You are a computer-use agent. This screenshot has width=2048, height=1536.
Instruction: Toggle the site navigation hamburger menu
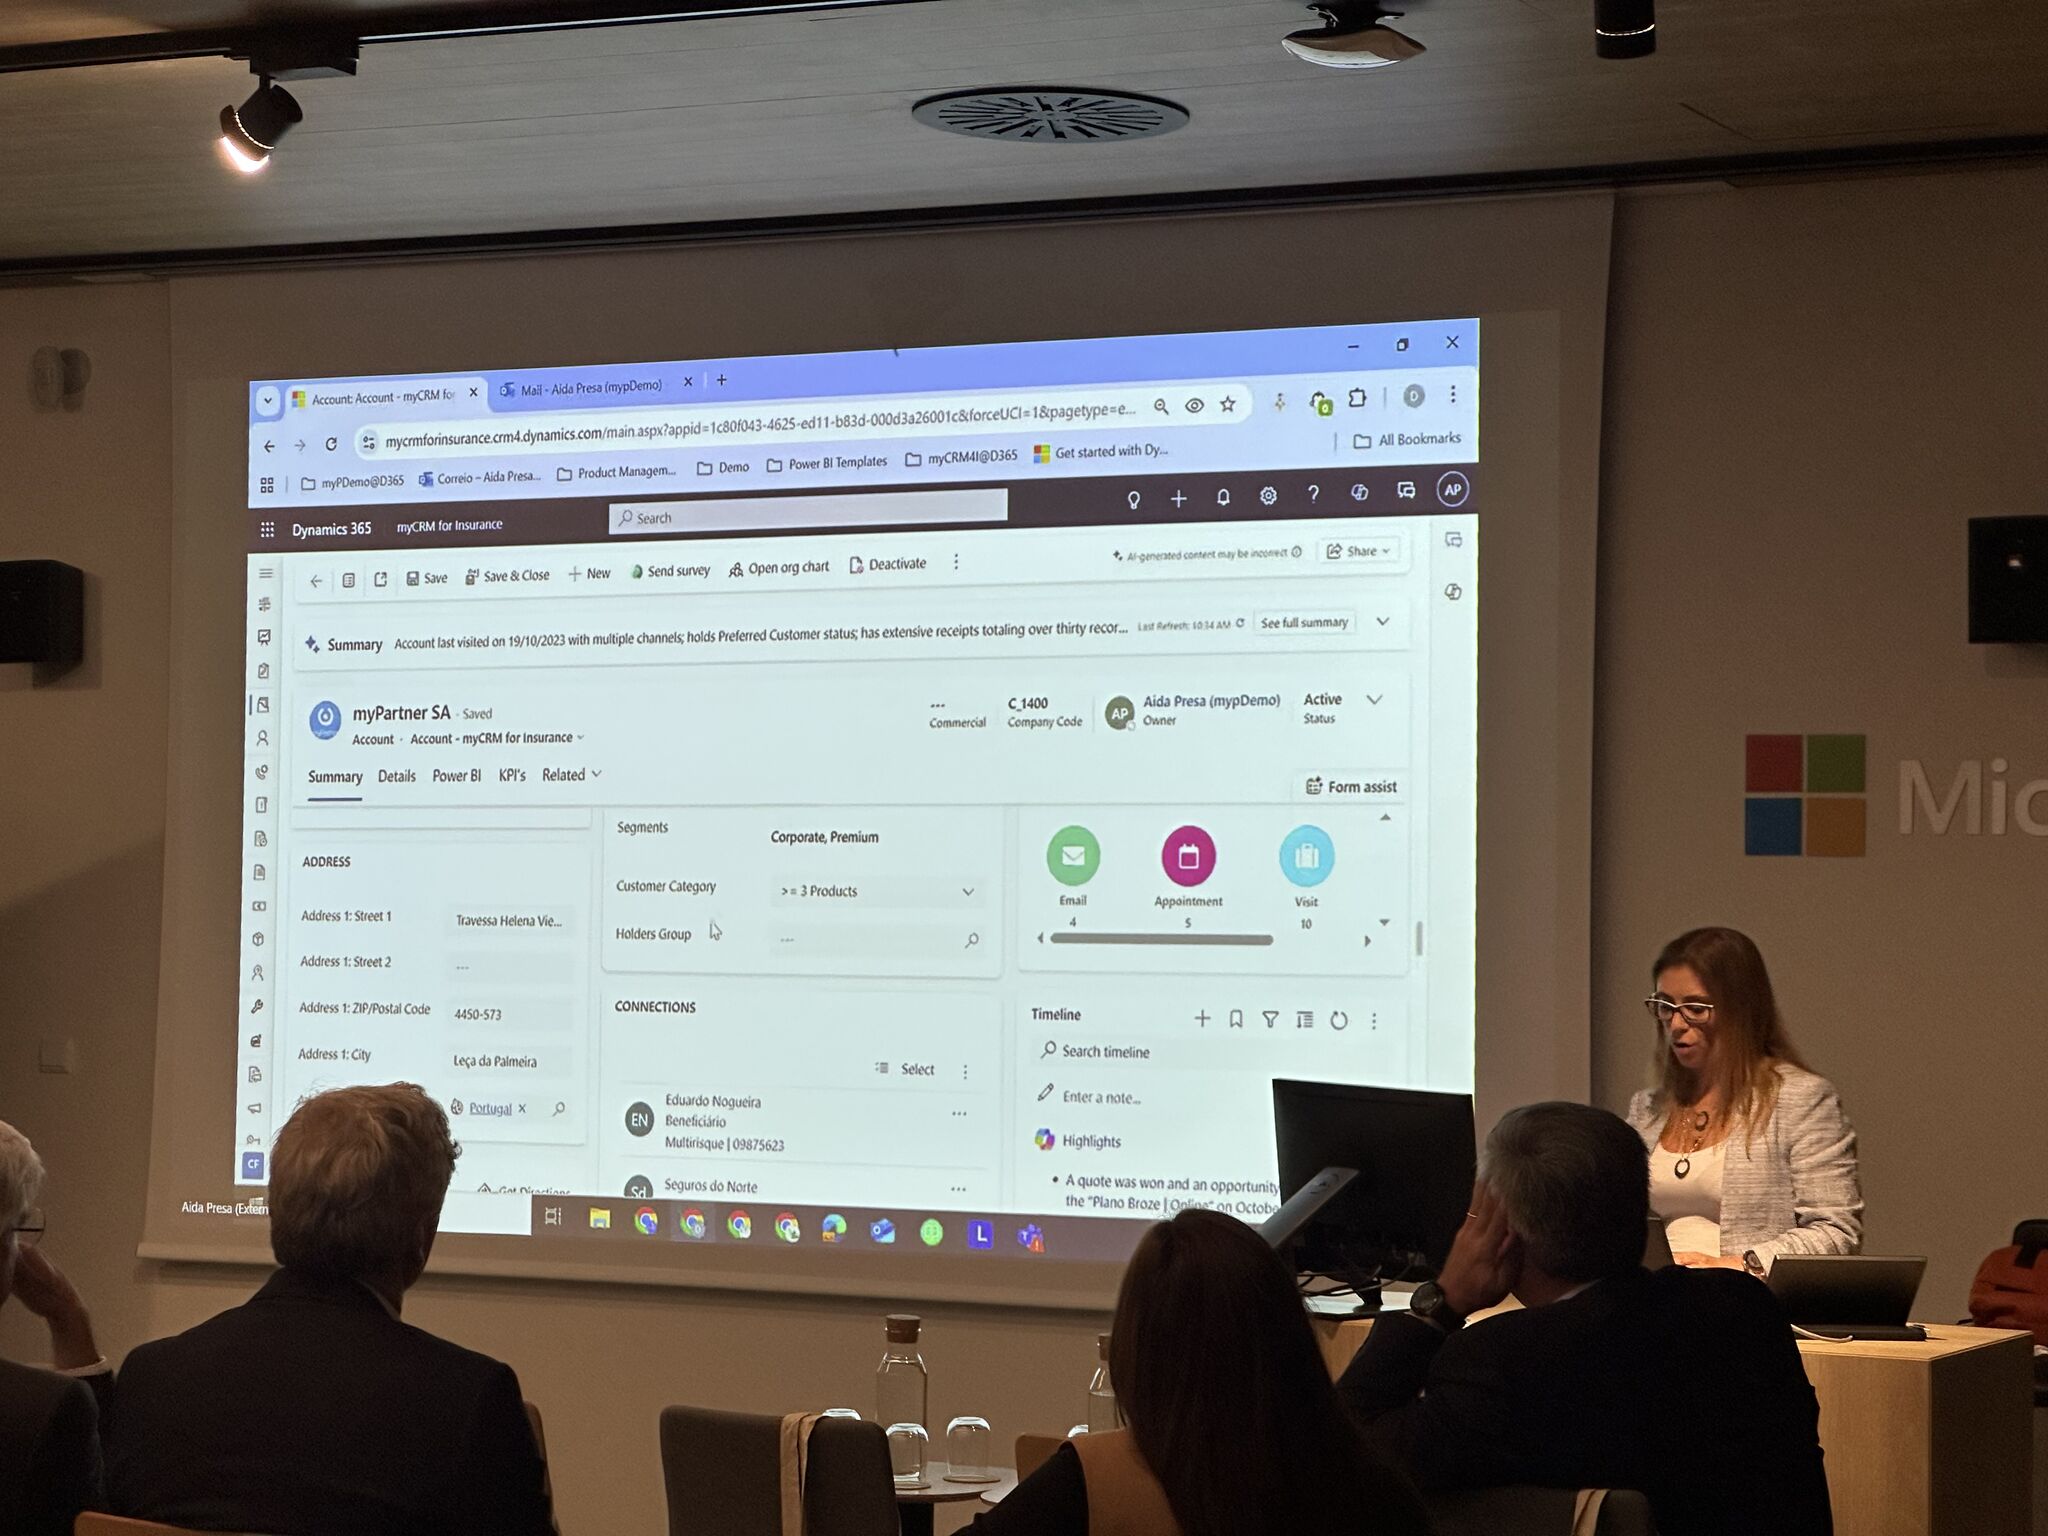(x=266, y=574)
